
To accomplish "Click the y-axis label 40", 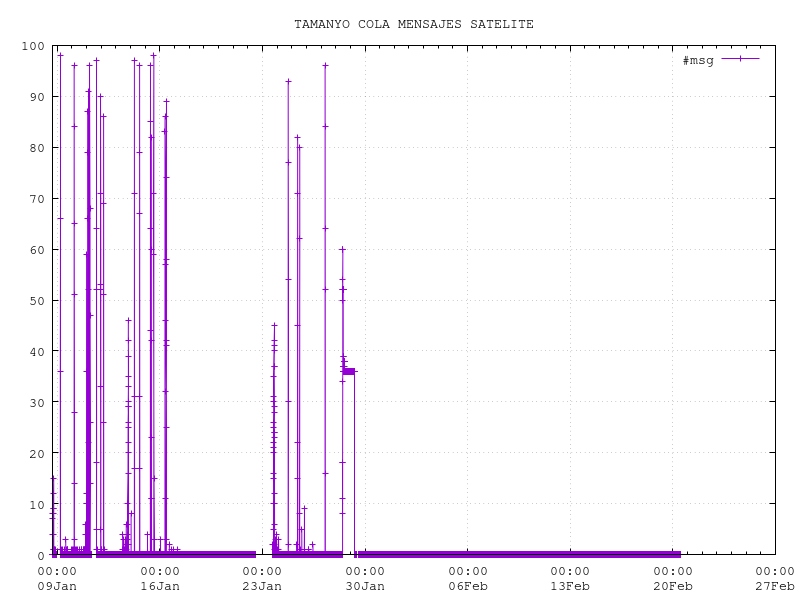I will 37,352.
